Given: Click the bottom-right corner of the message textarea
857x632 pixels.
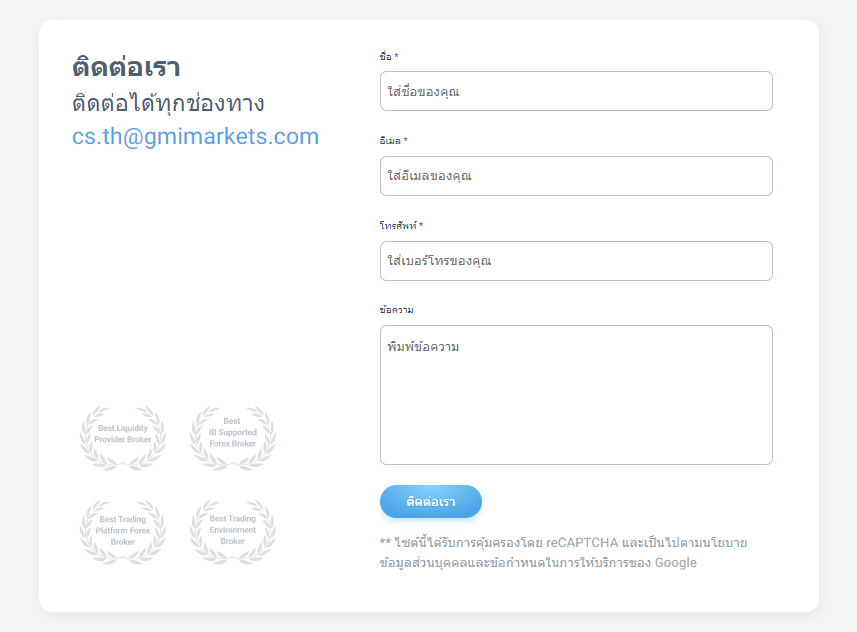Looking at the screenshot, I should (x=767, y=459).
